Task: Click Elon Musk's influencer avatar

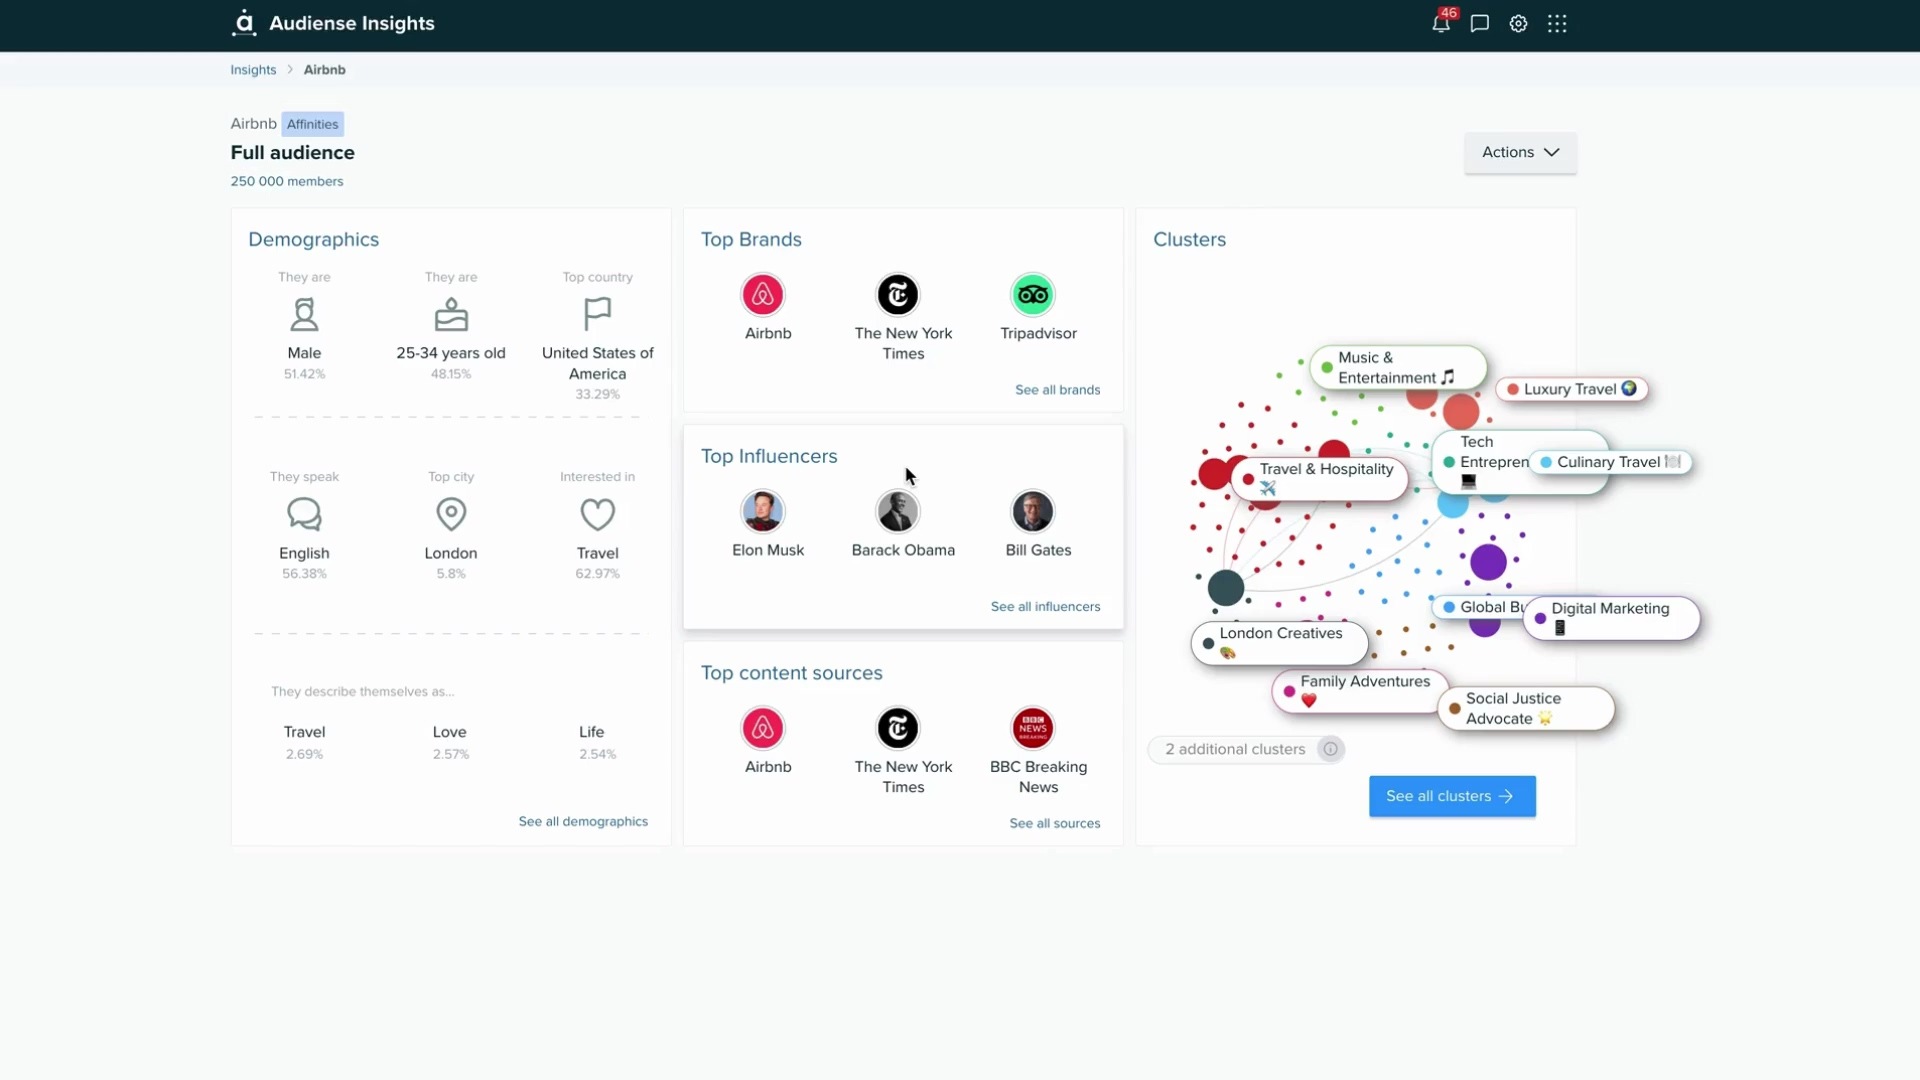Action: tap(762, 512)
